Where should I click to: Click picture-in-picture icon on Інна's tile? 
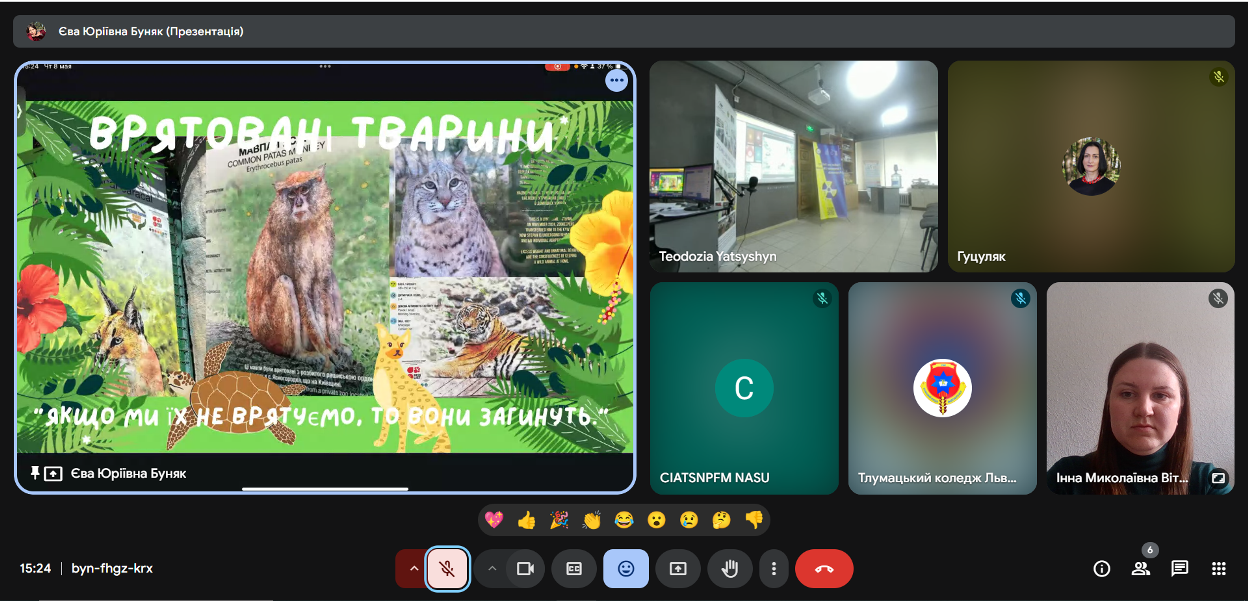[x=1218, y=478]
